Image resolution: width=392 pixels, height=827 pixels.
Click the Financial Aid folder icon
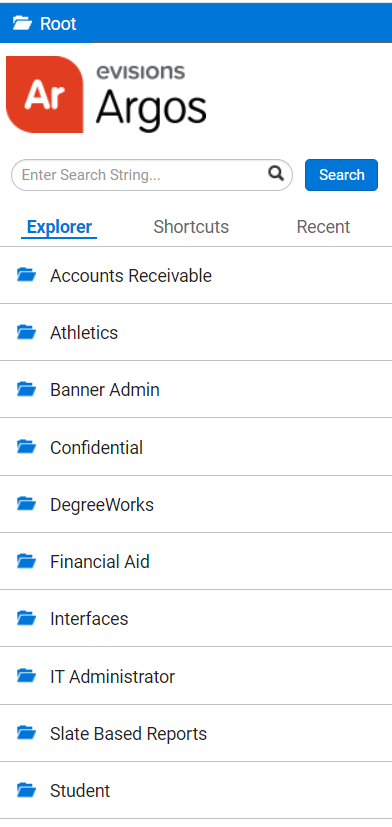click(x=26, y=561)
